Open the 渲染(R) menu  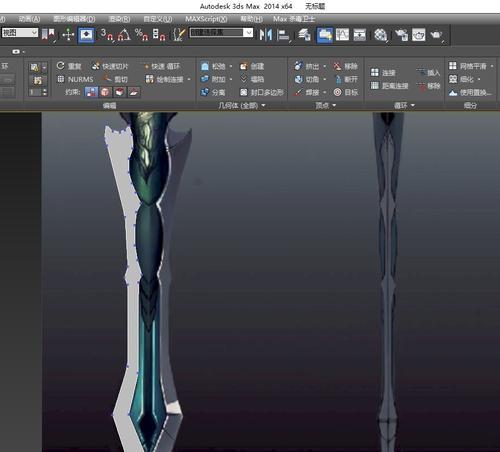tap(119, 19)
